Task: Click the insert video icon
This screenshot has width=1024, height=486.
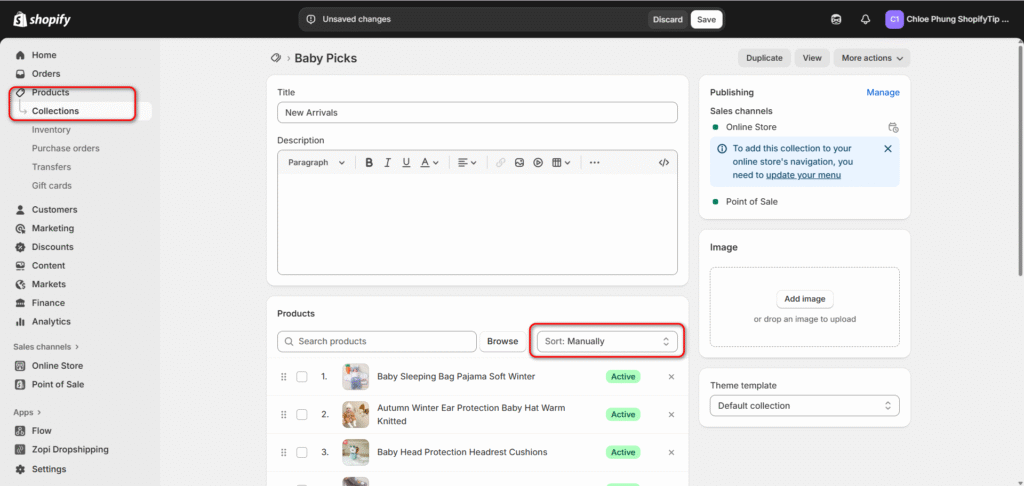Action: point(538,162)
